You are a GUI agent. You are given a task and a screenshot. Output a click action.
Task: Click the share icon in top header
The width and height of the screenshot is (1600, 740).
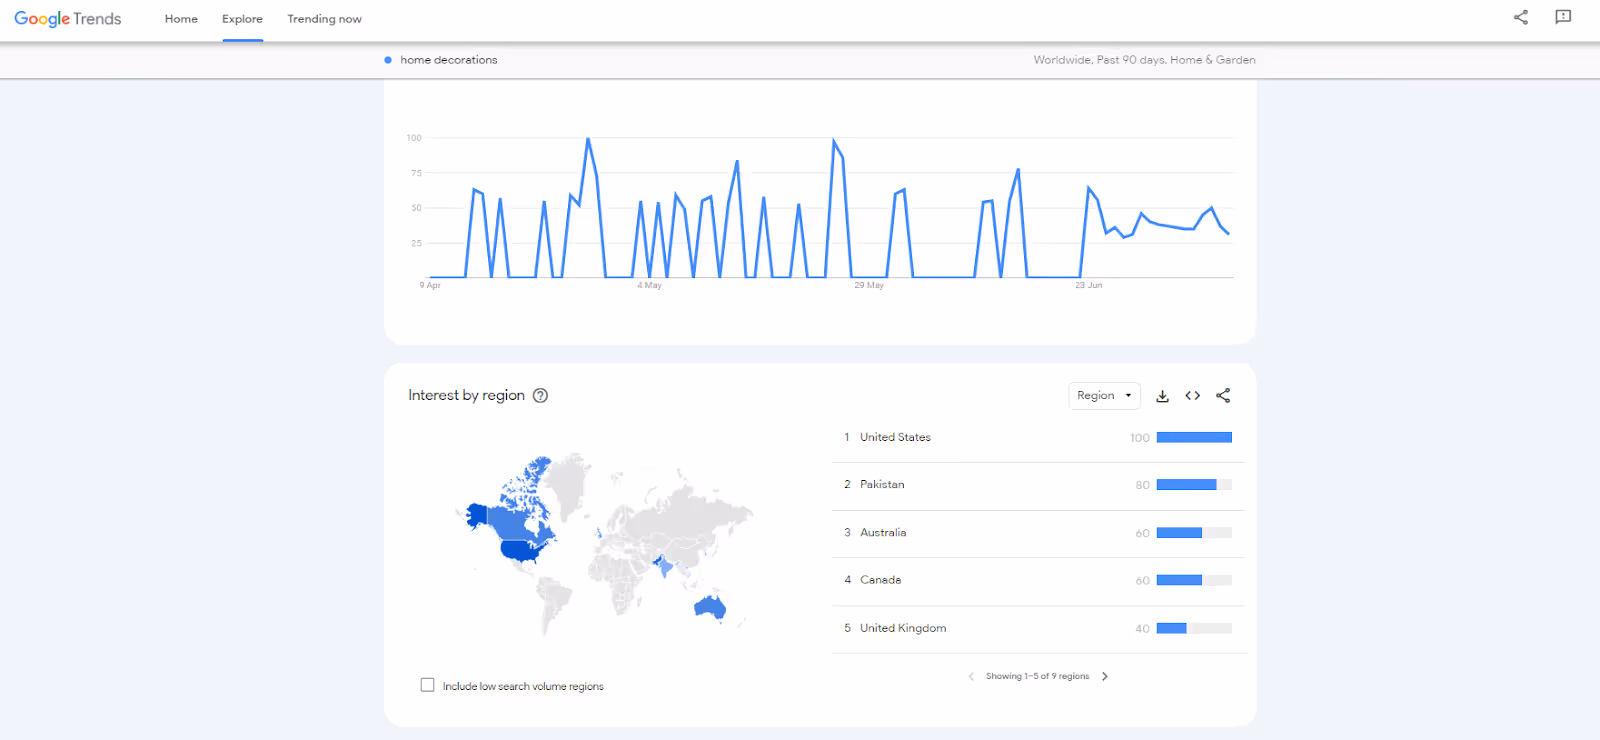click(1521, 17)
